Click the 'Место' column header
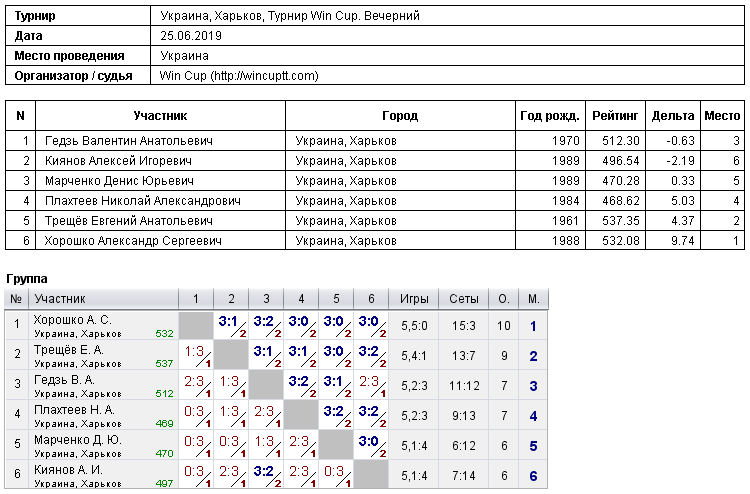Image resolution: width=750 pixels, height=494 pixels. point(722,116)
